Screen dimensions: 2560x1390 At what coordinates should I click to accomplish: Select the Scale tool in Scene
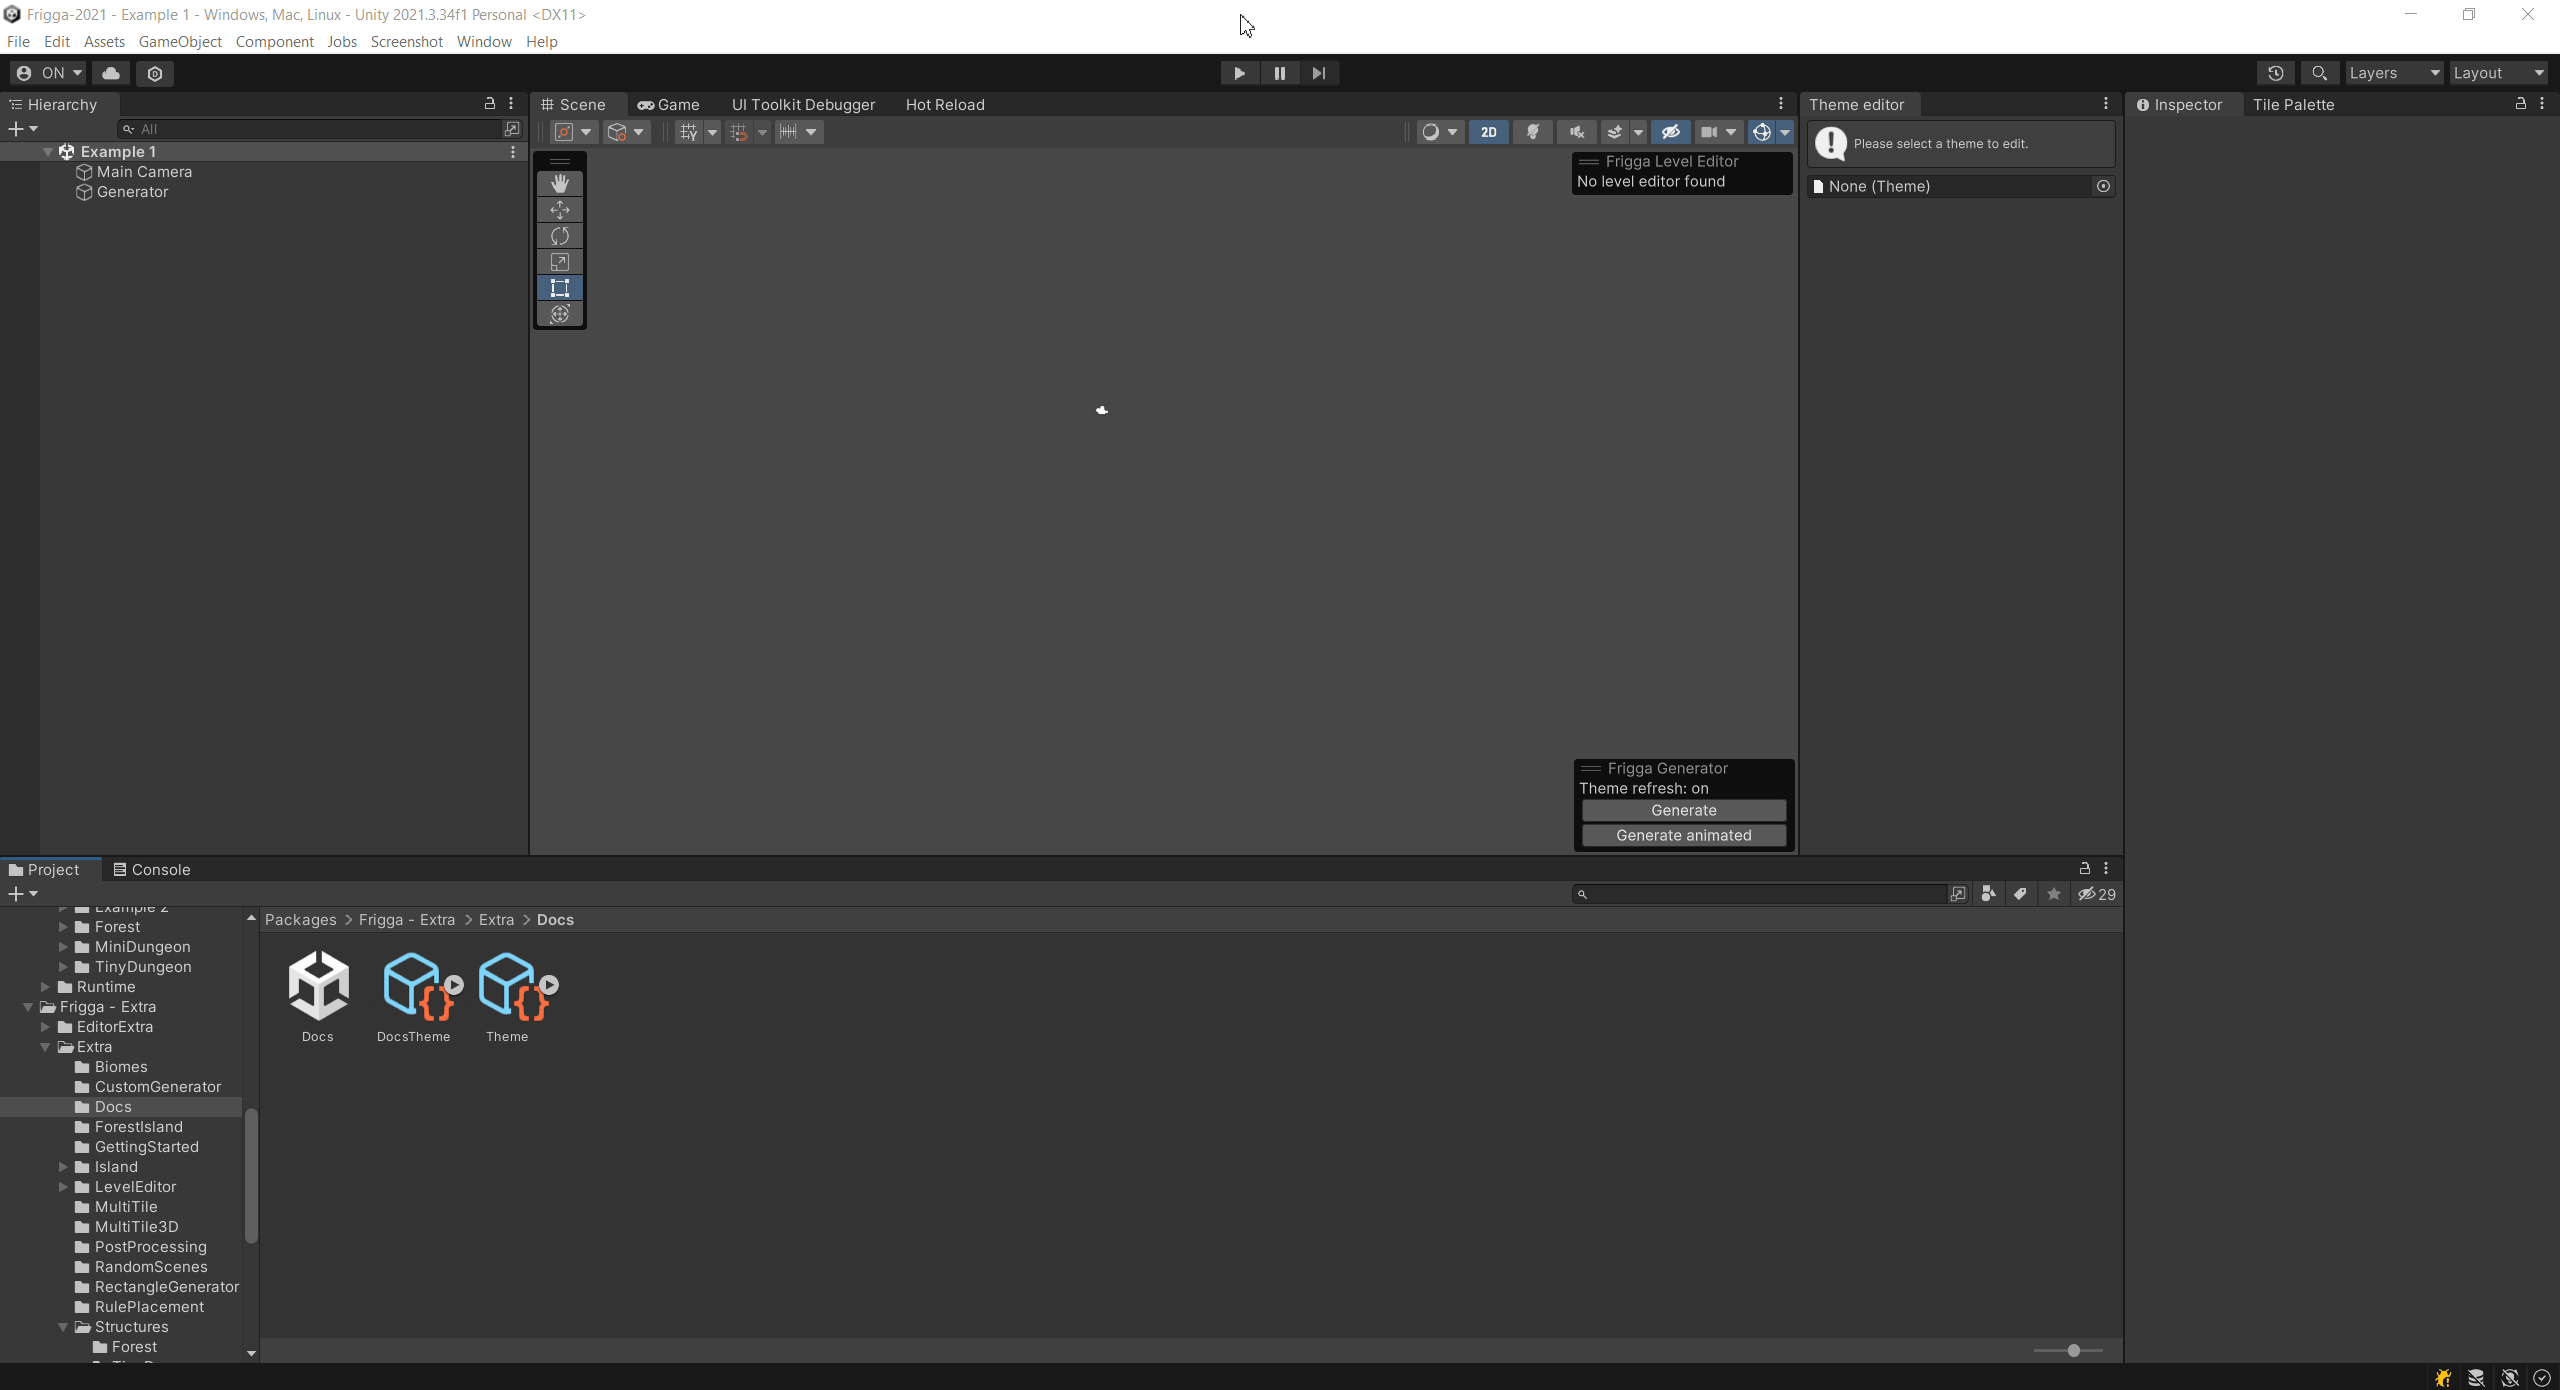click(x=560, y=262)
